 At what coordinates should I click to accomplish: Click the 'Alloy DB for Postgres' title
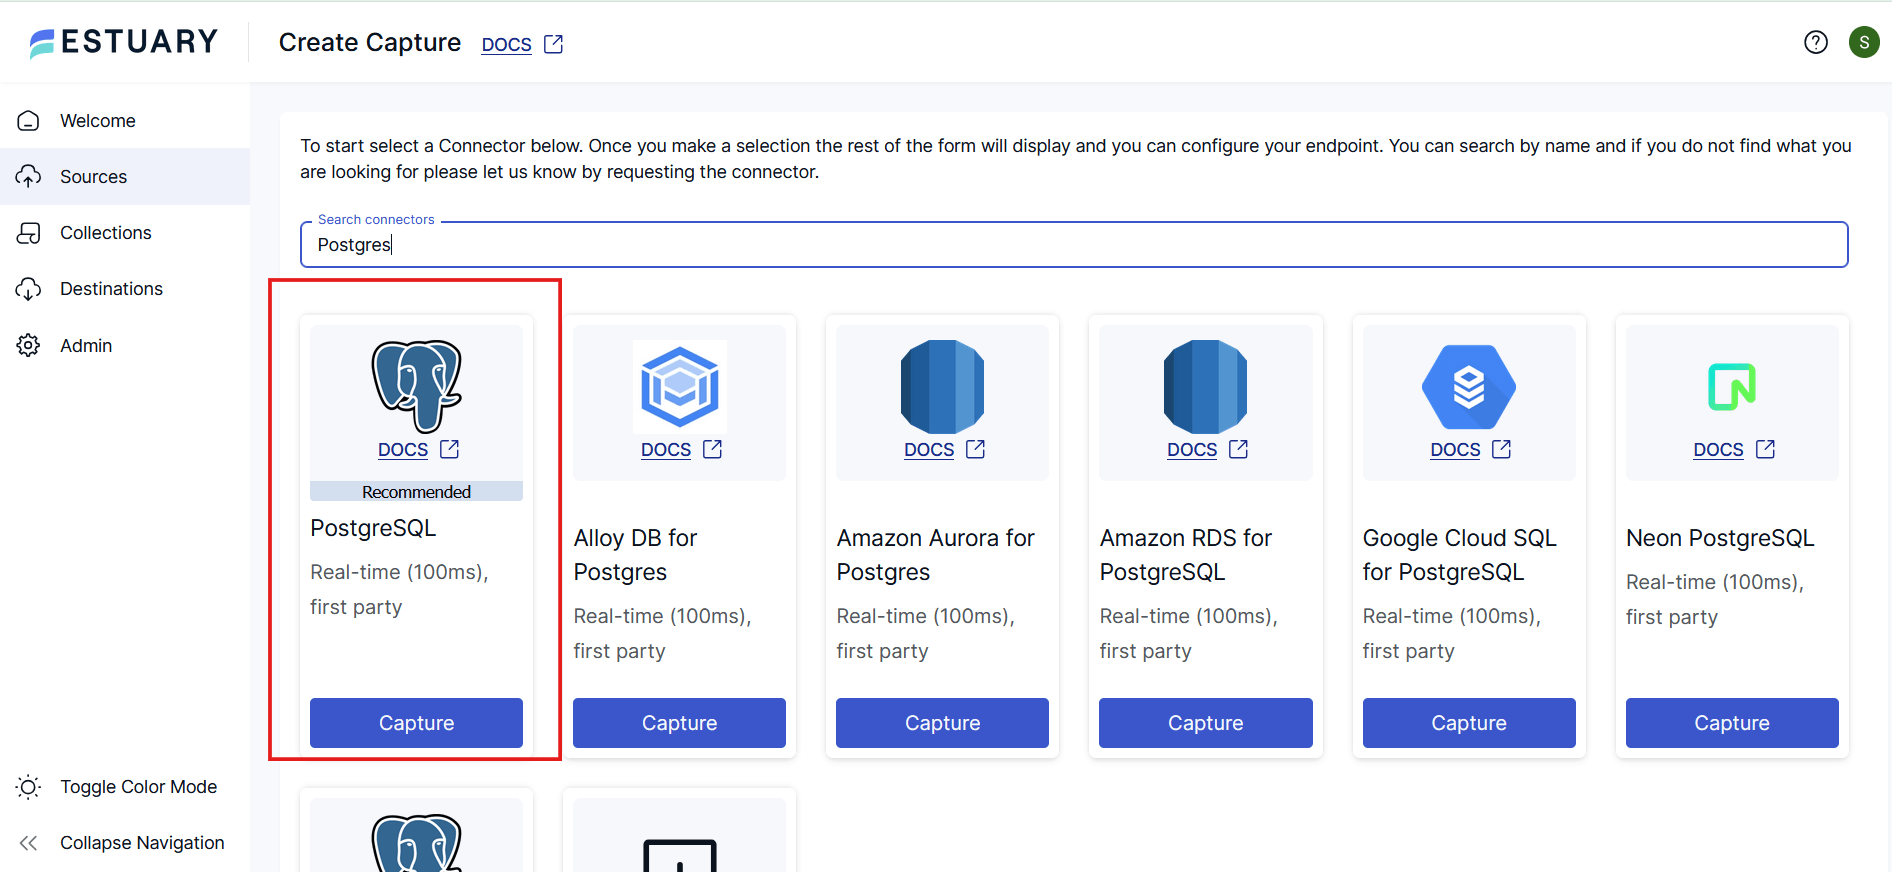click(x=635, y=555)
